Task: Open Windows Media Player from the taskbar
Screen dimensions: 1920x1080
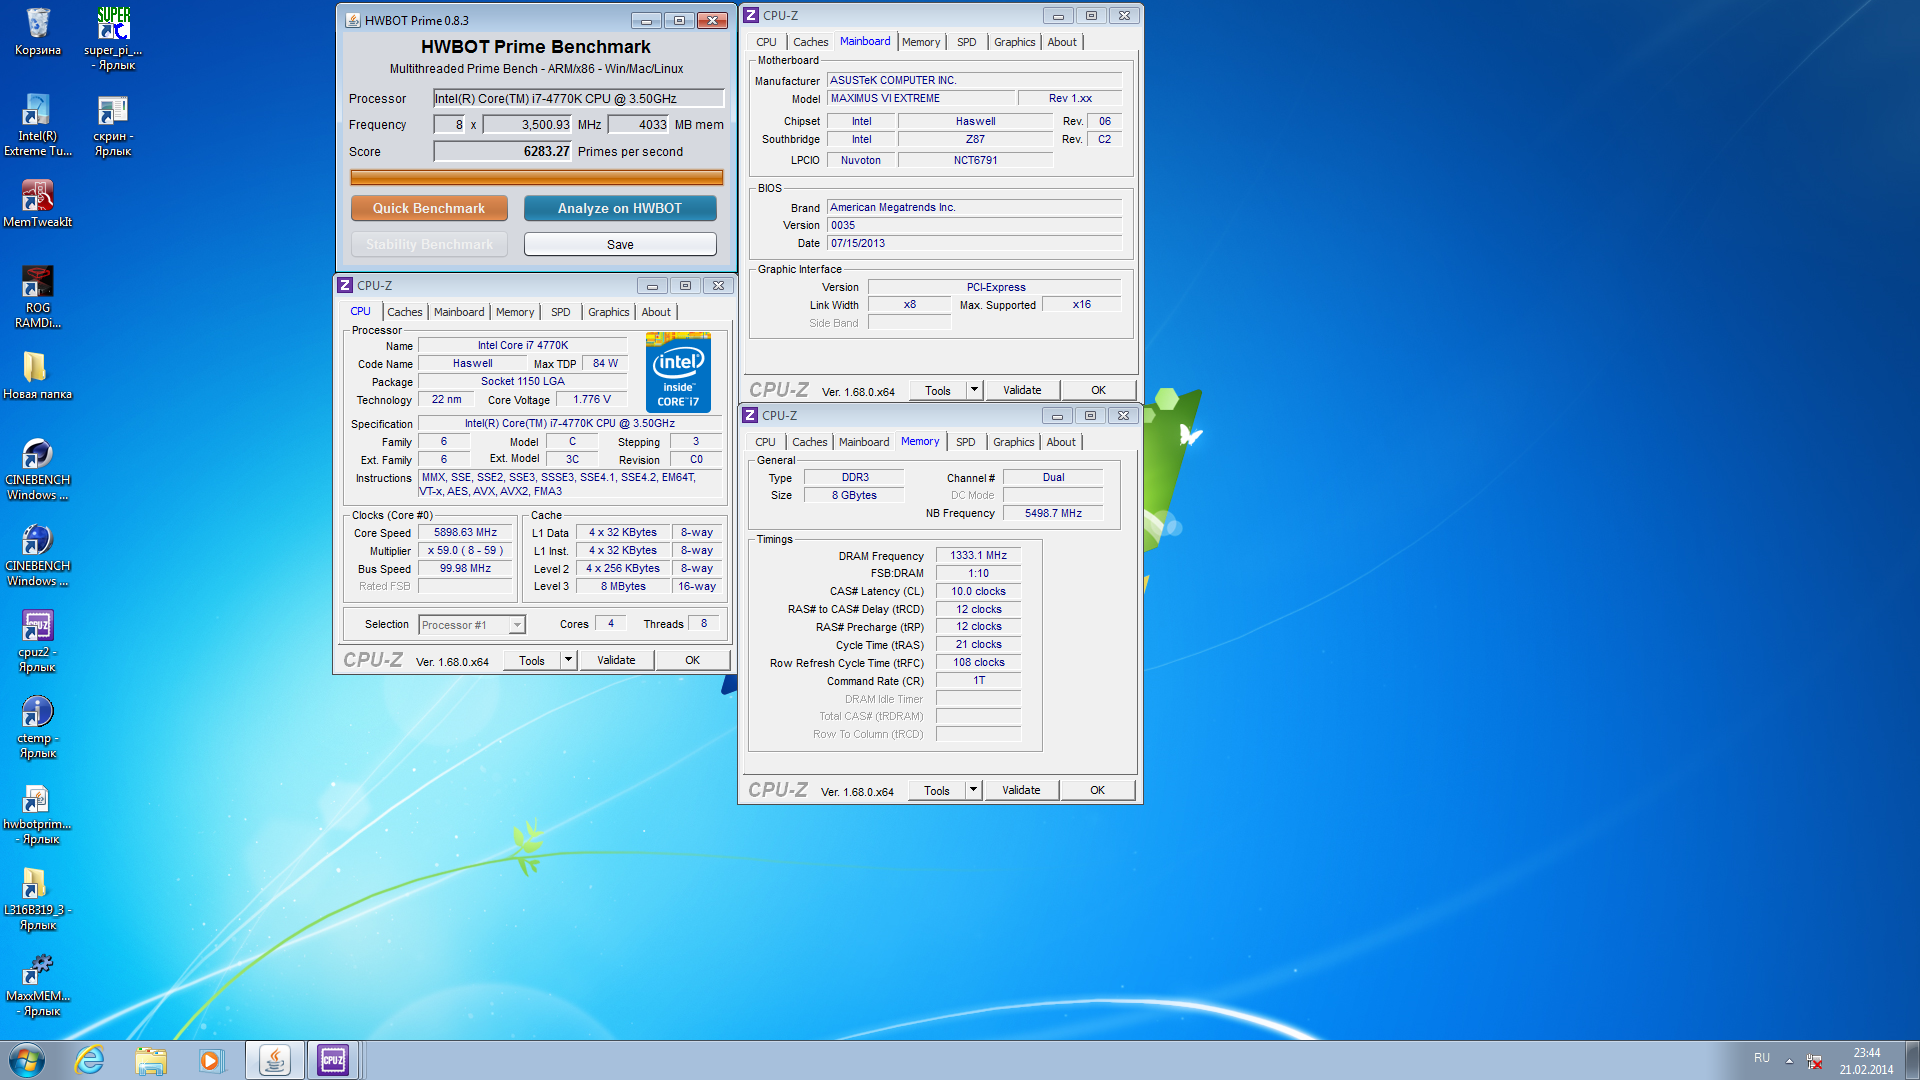Action: (x=211, y=1060)
